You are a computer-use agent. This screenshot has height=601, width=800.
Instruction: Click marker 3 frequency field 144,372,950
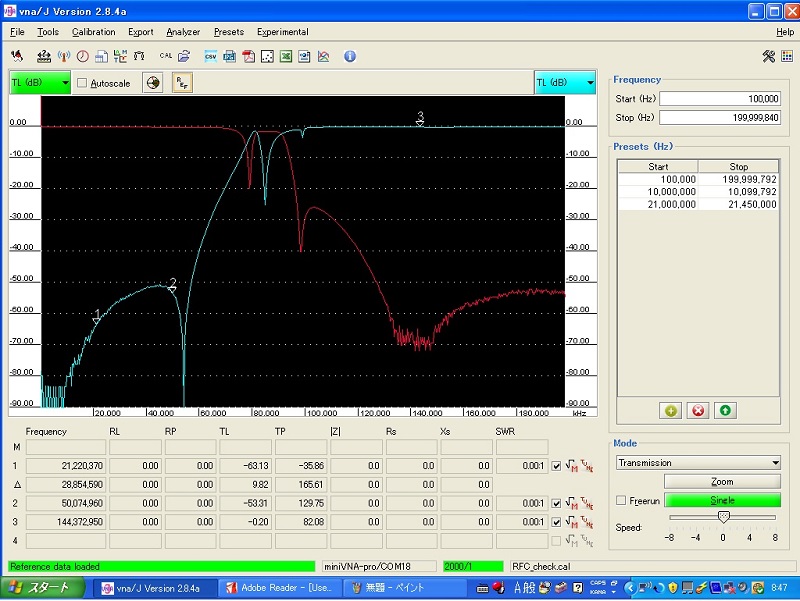pyautogui.click(x=66, y=522)
